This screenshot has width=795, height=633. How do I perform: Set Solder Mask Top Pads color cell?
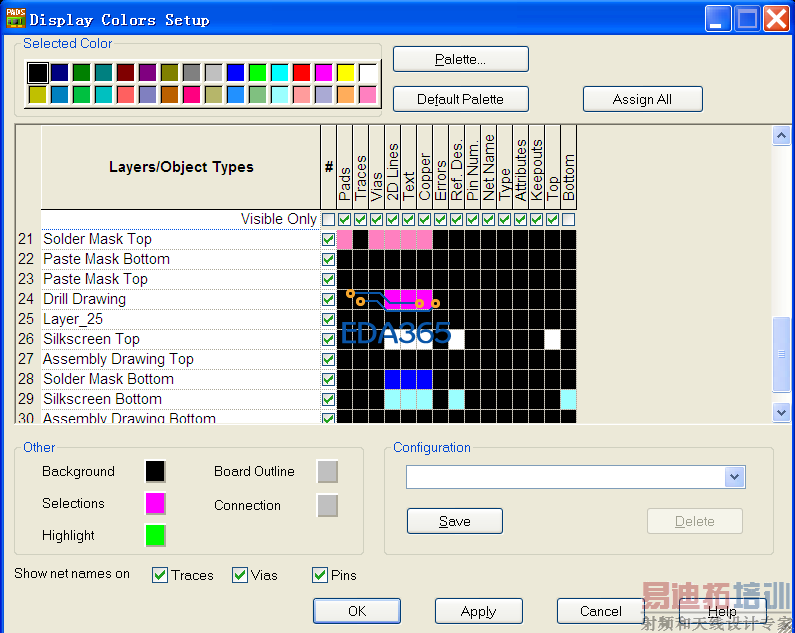[344, 239]
